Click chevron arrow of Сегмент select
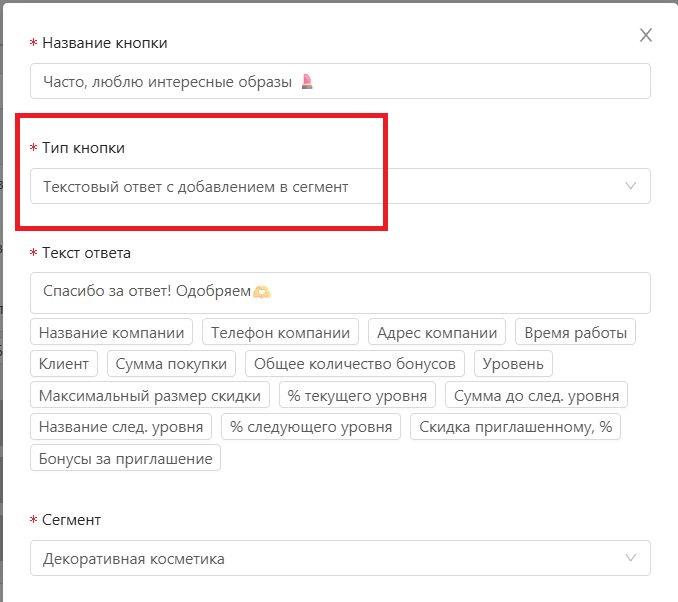 click(631, 557)
